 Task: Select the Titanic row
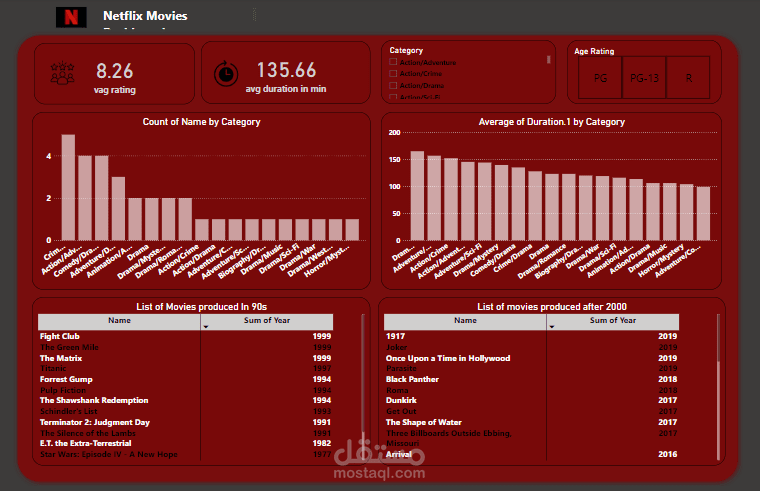coord(186,369)
